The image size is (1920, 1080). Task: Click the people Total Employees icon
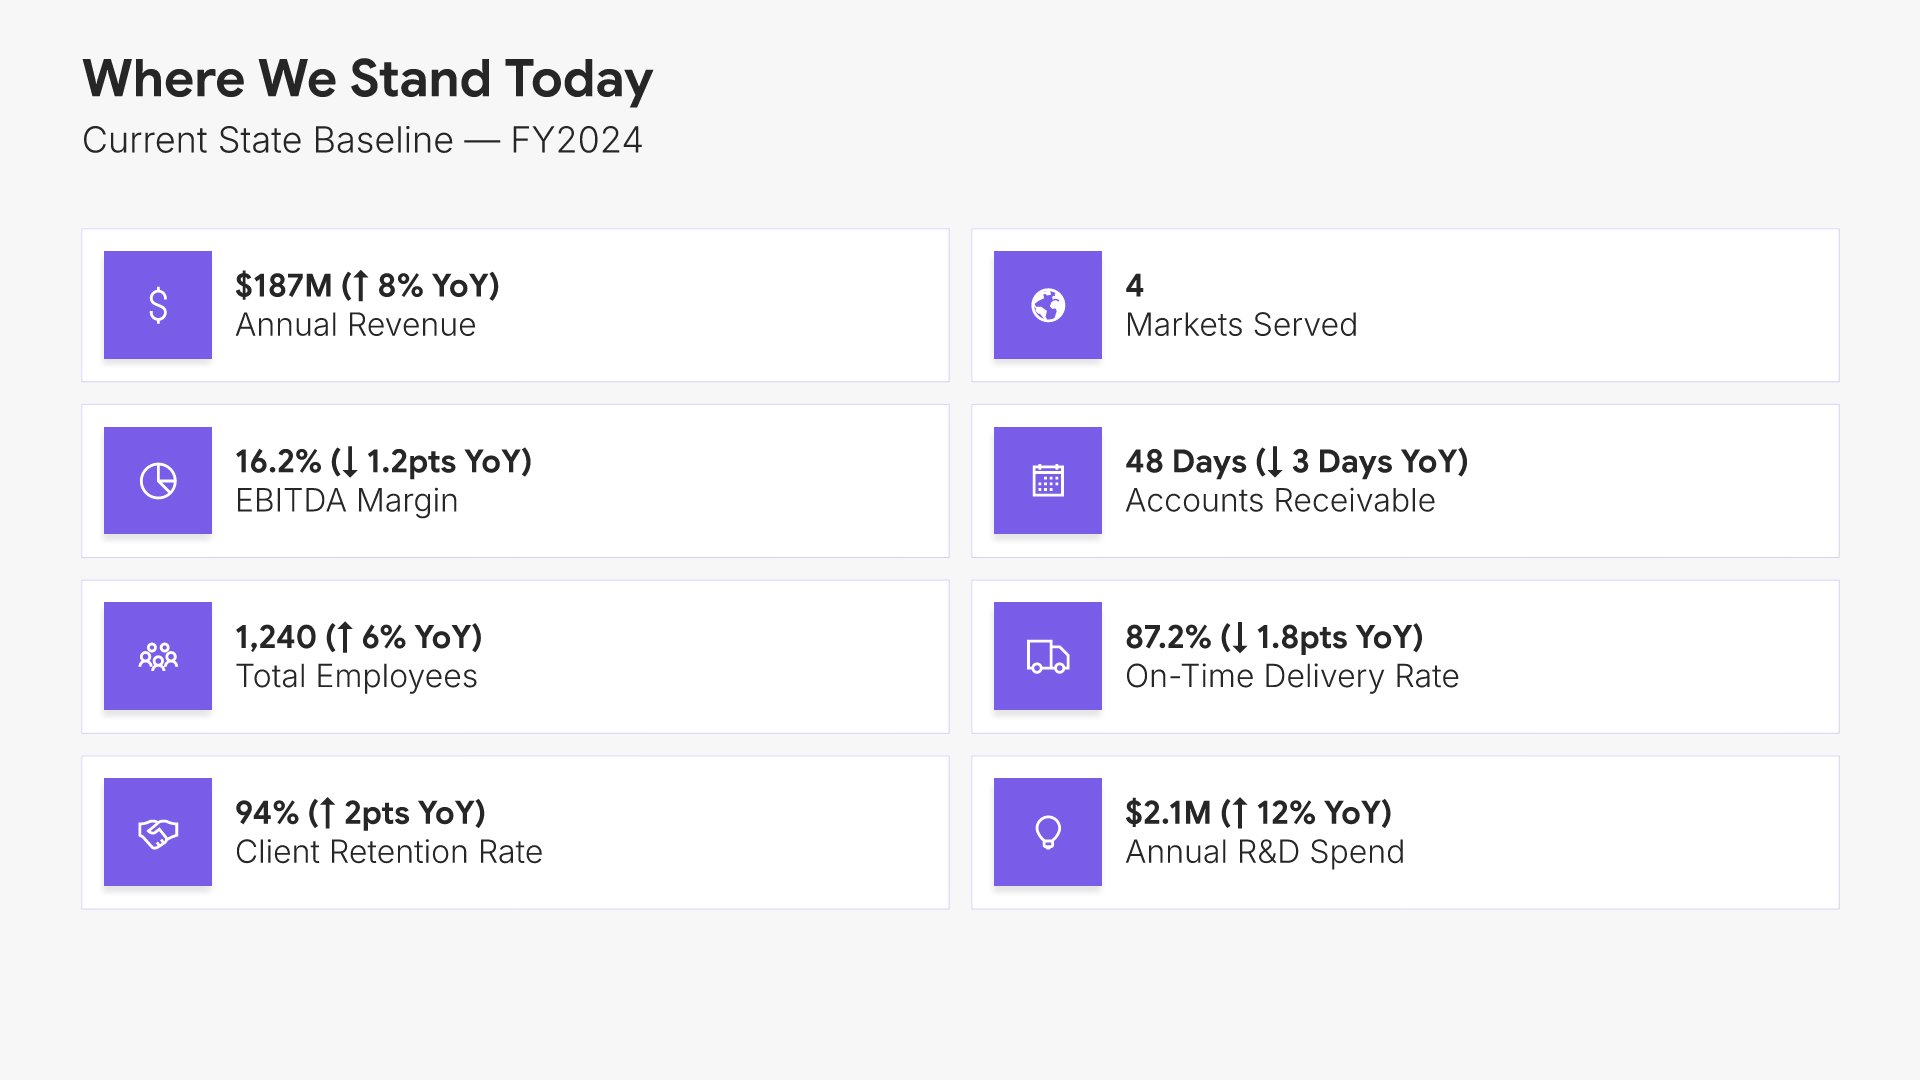[x=158, y=656]
